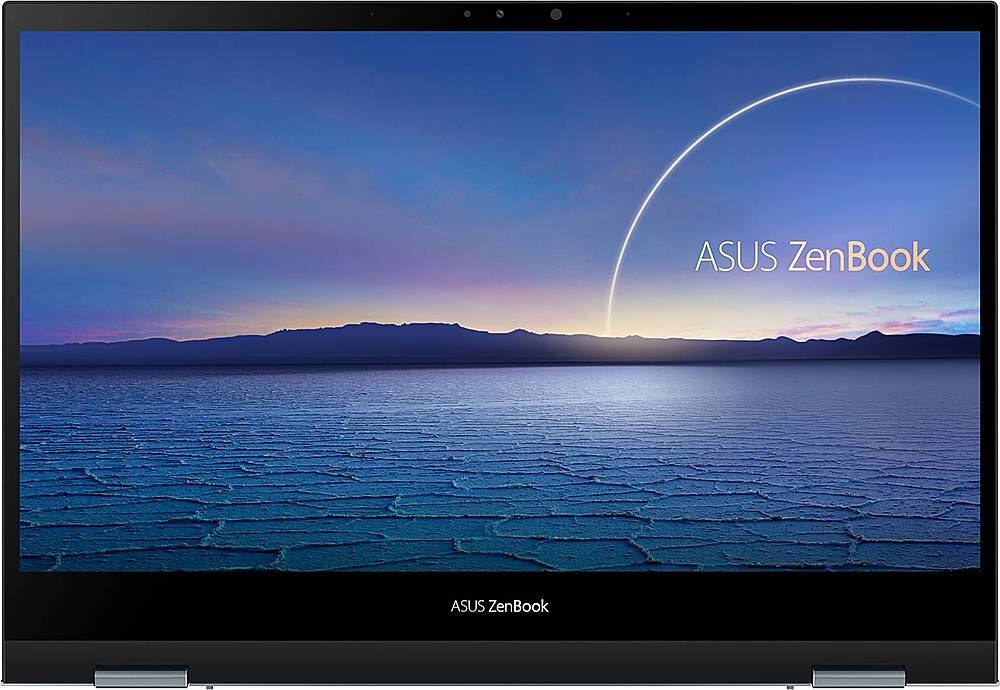Click the small IR emitter dot left of sensor
Screen dimensions: 1000x690
[467, 15]
